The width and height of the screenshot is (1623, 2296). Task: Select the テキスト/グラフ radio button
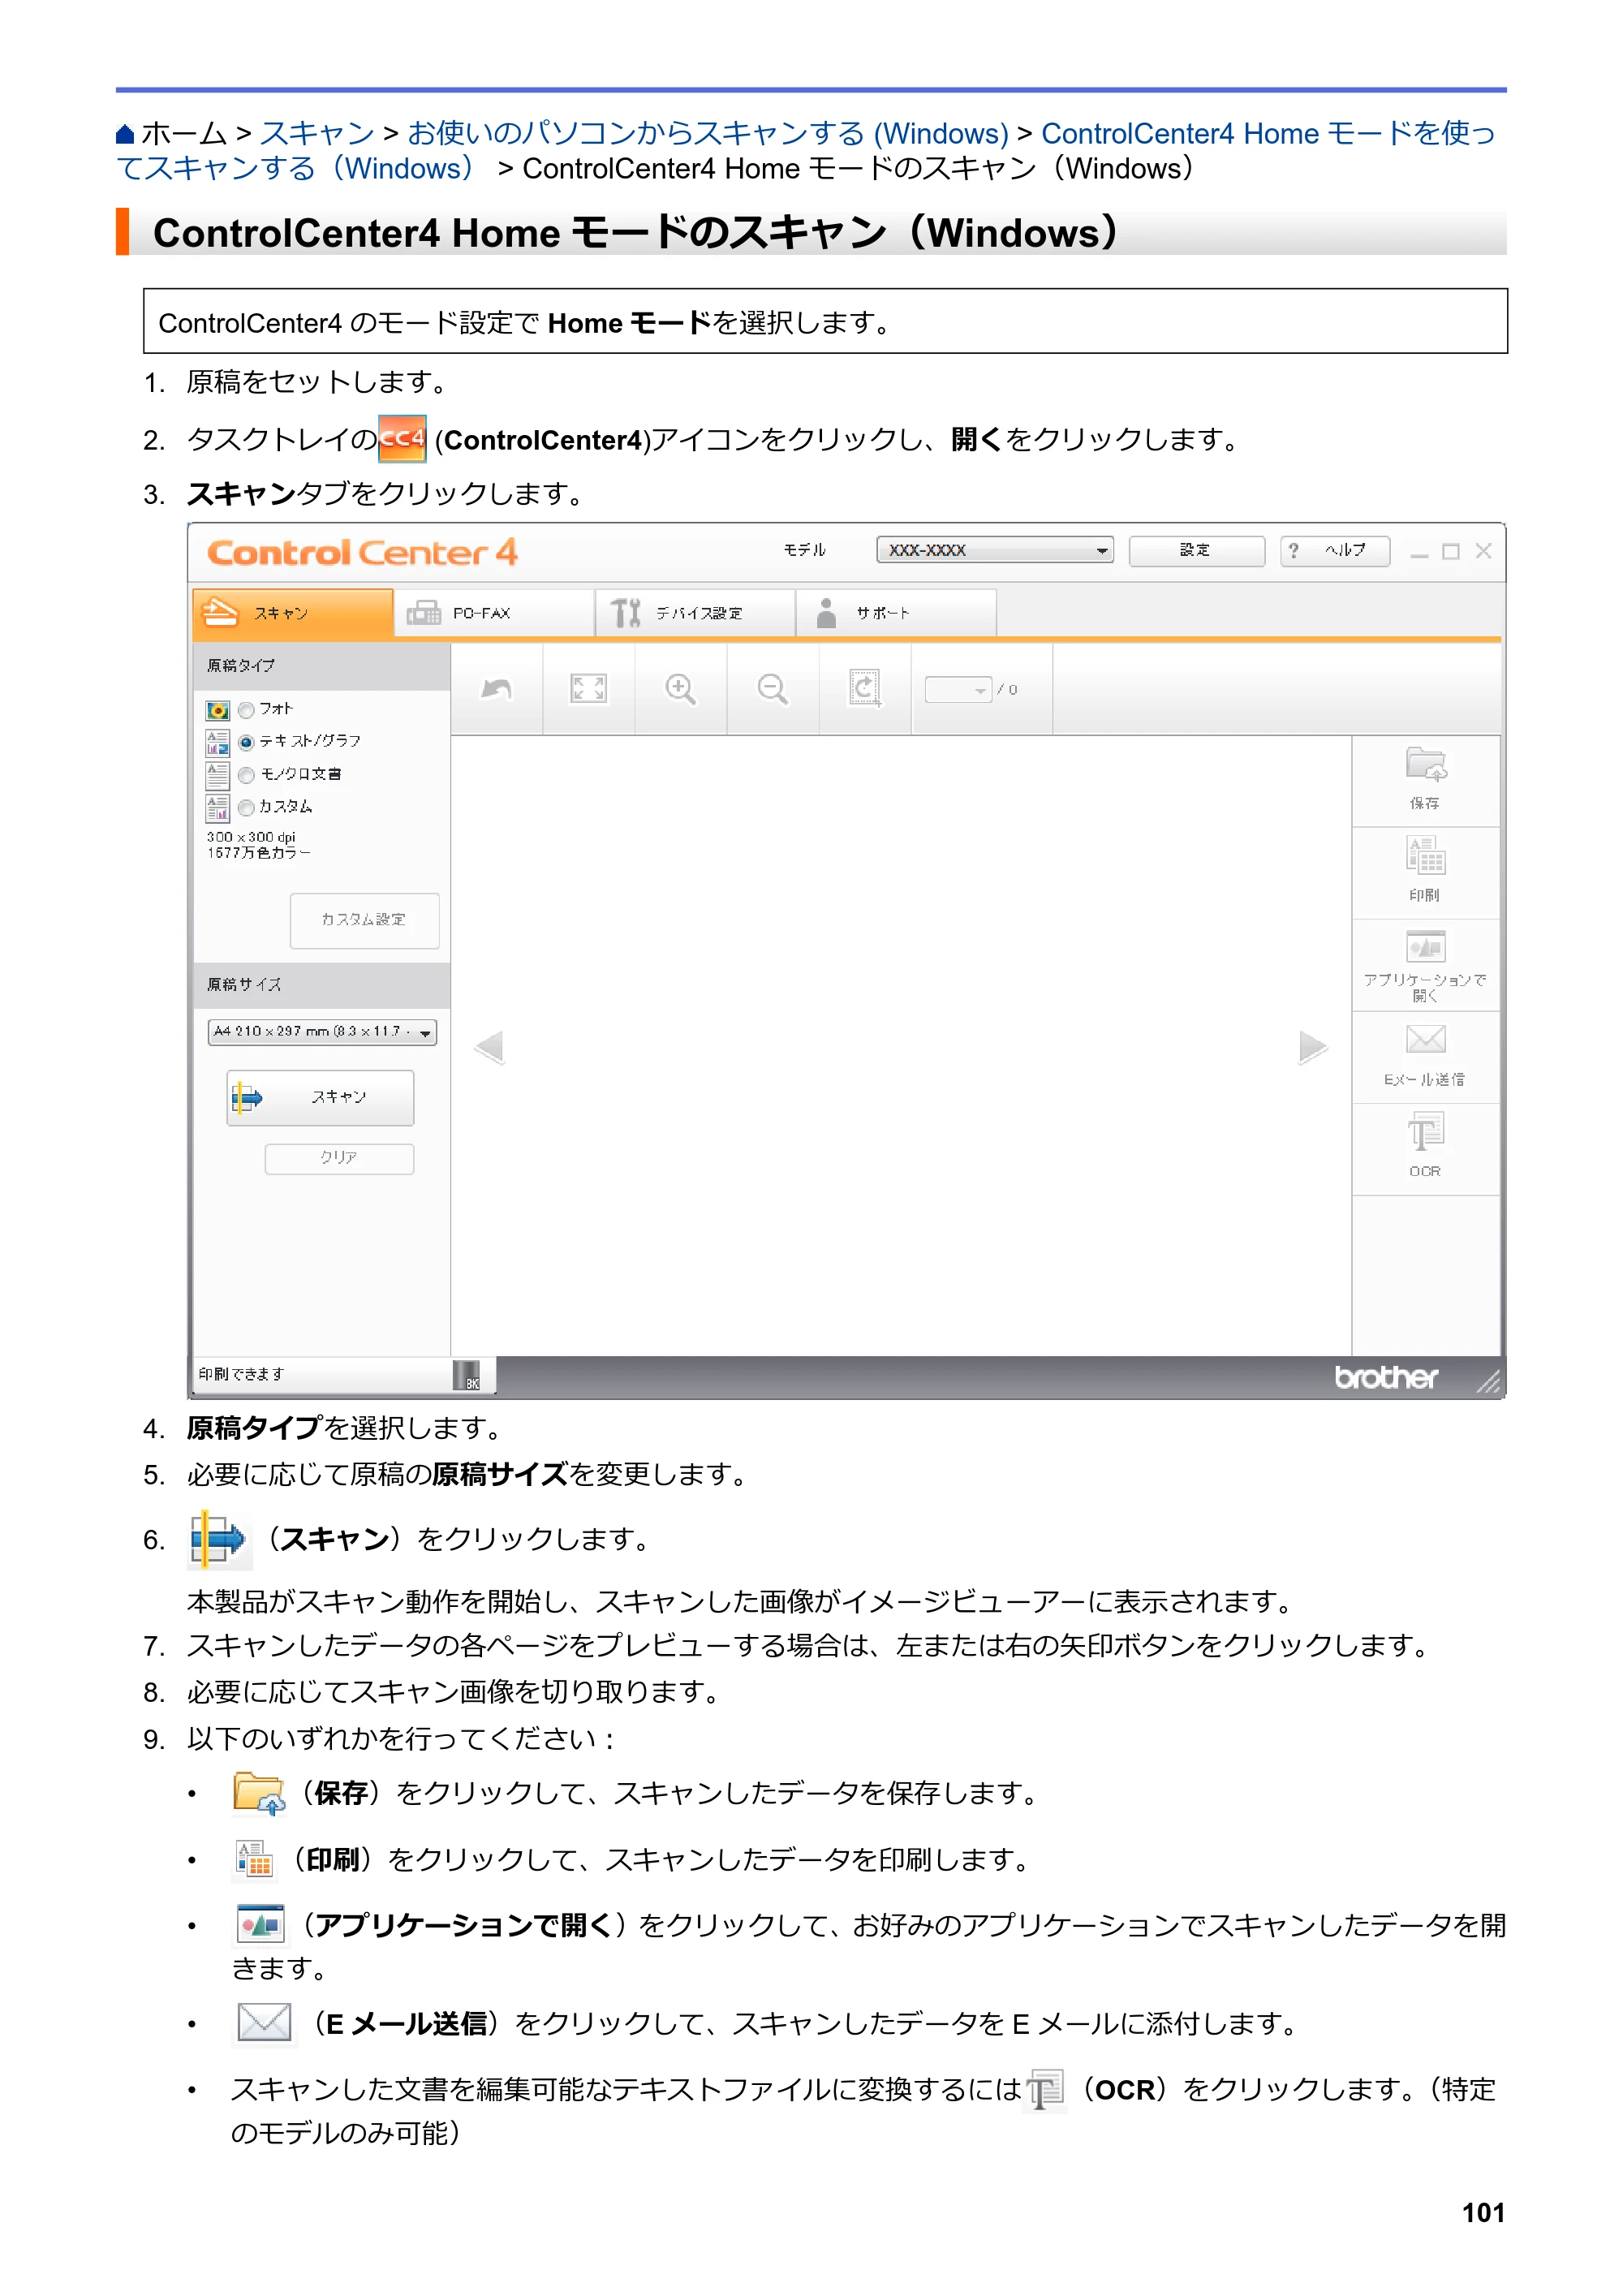pyautogui.click(x=246, y=742)
